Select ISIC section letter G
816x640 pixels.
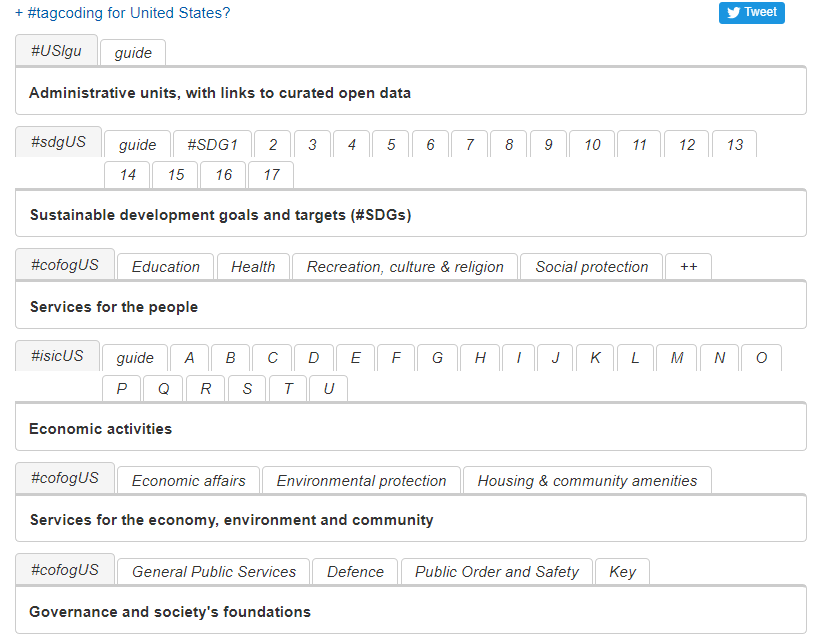click(x=437, y=357)
